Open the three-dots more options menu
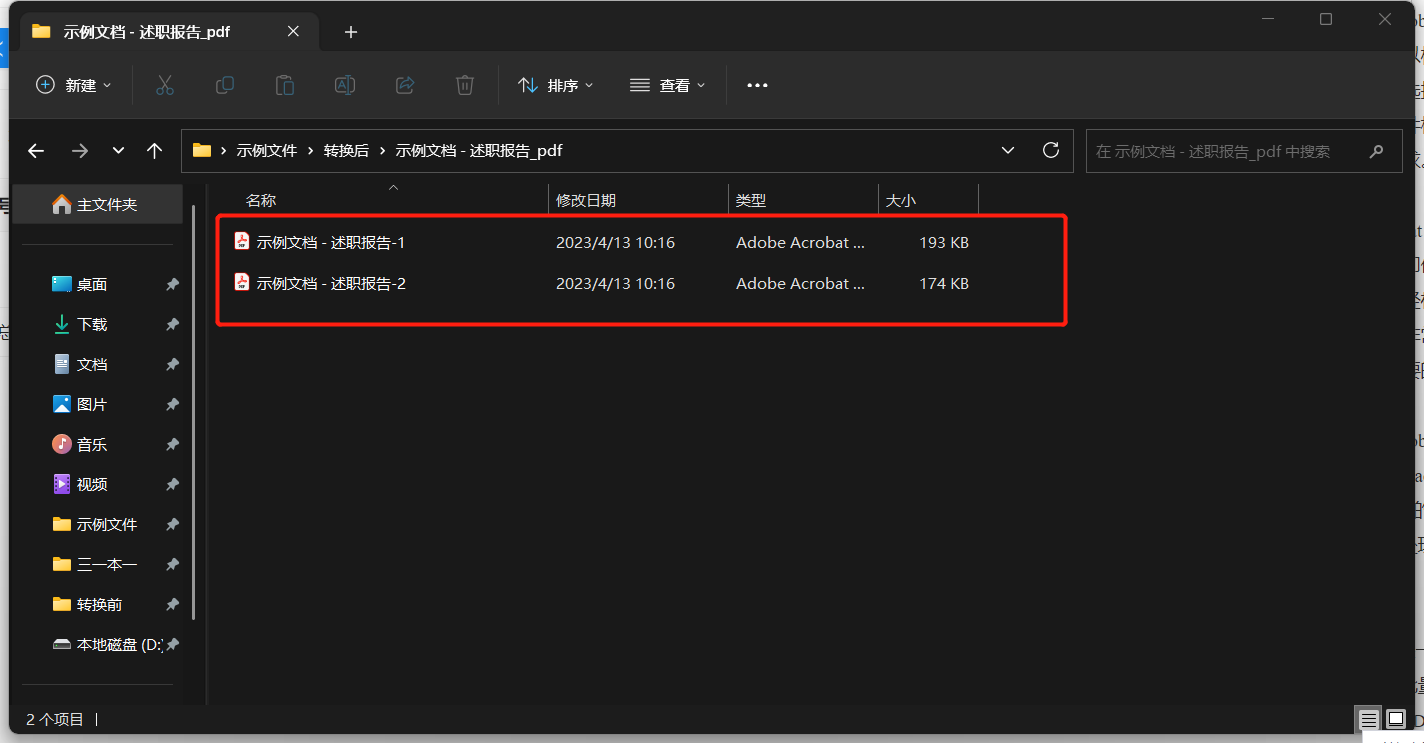1424x743 pixels. (757, 86)
